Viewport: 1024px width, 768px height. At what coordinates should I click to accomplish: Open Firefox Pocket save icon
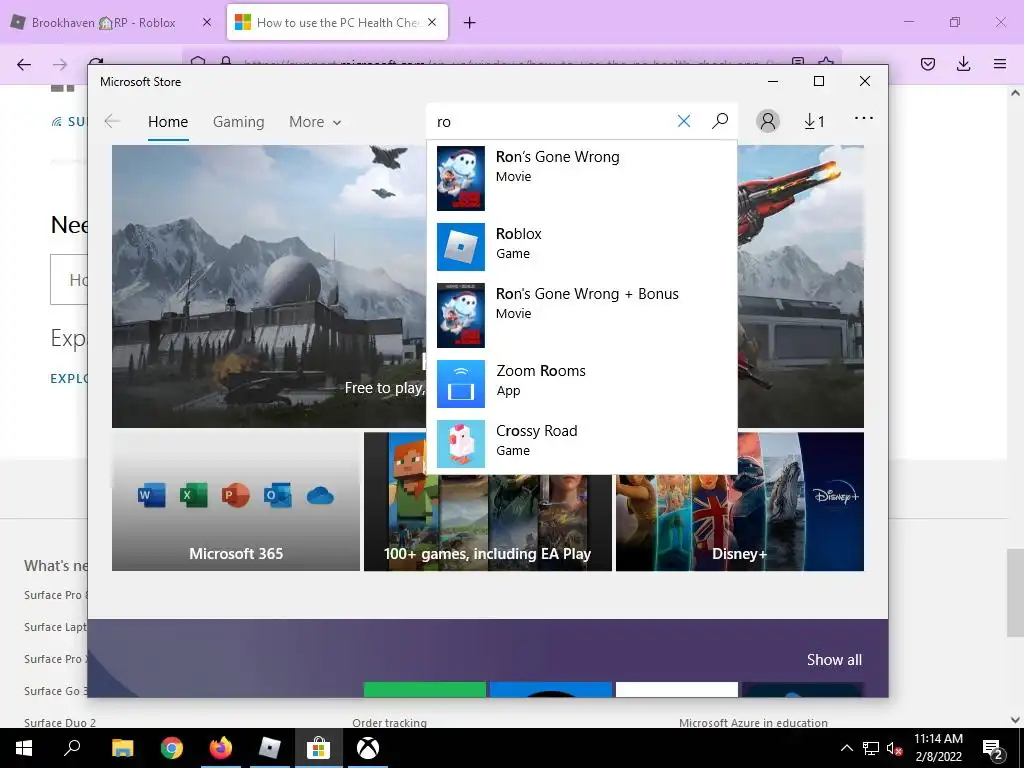pos(927,64)
